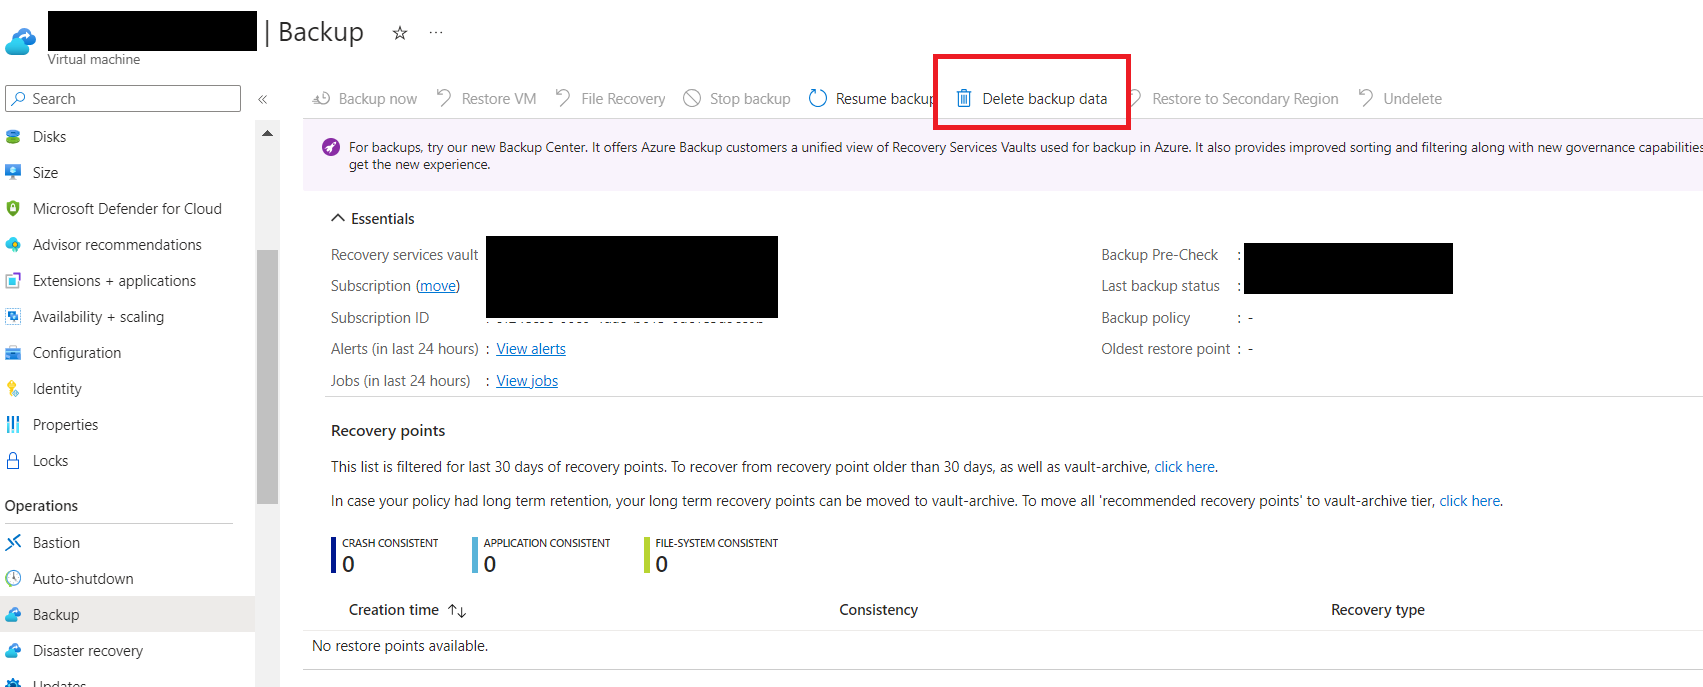Click the Size monitor icon
Viewport: 1703px width, 687px height.
[x=13, y=172]
